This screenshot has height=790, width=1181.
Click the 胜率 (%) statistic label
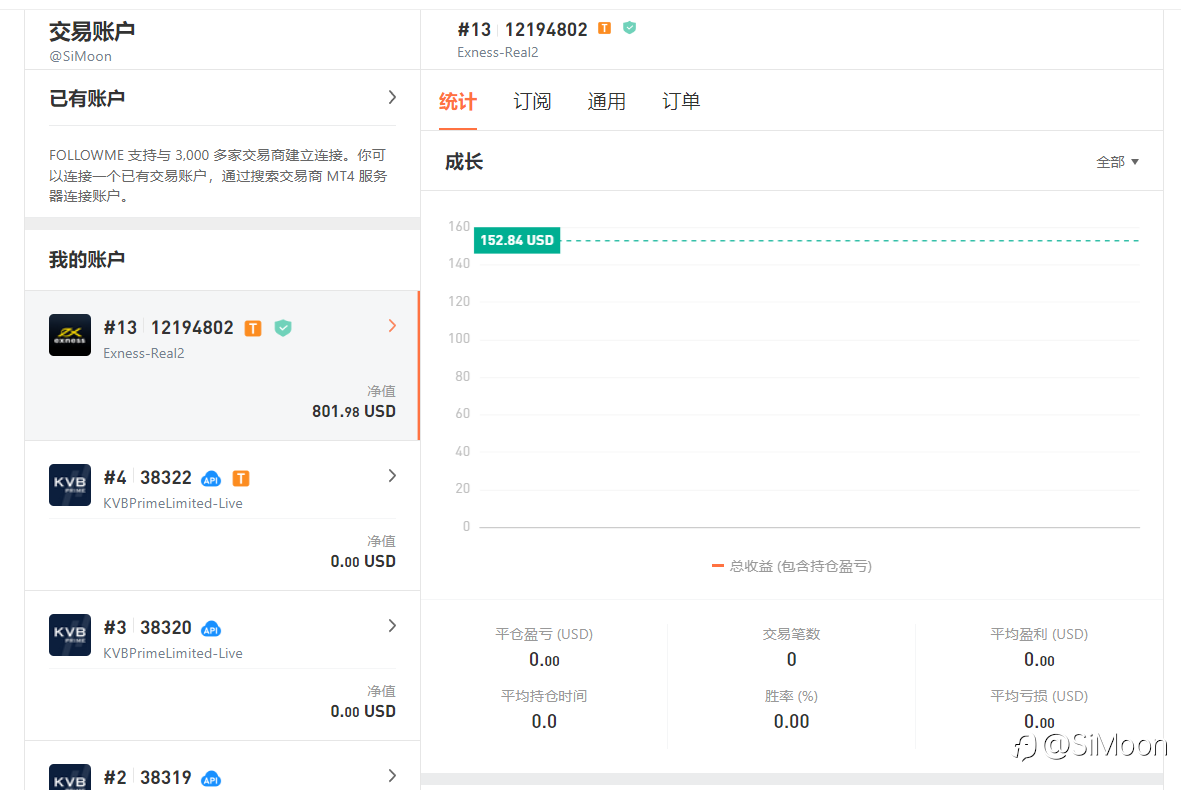pyautogui.click(x=792, y=696)
